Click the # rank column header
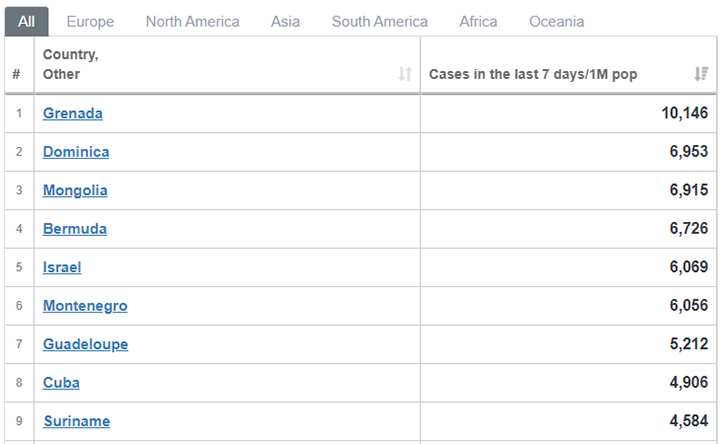The height and width of the screenshot is (444, 720). (x=17, y=74)
